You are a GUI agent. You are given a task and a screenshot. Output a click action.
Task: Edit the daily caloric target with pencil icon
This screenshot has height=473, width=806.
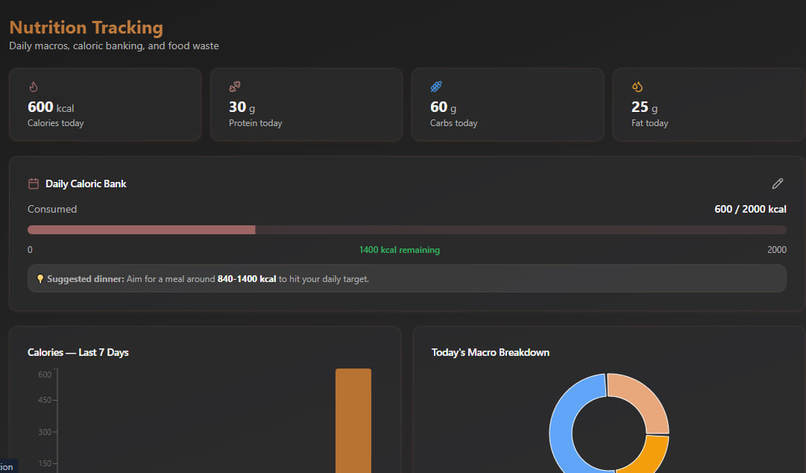click(777, 184)
